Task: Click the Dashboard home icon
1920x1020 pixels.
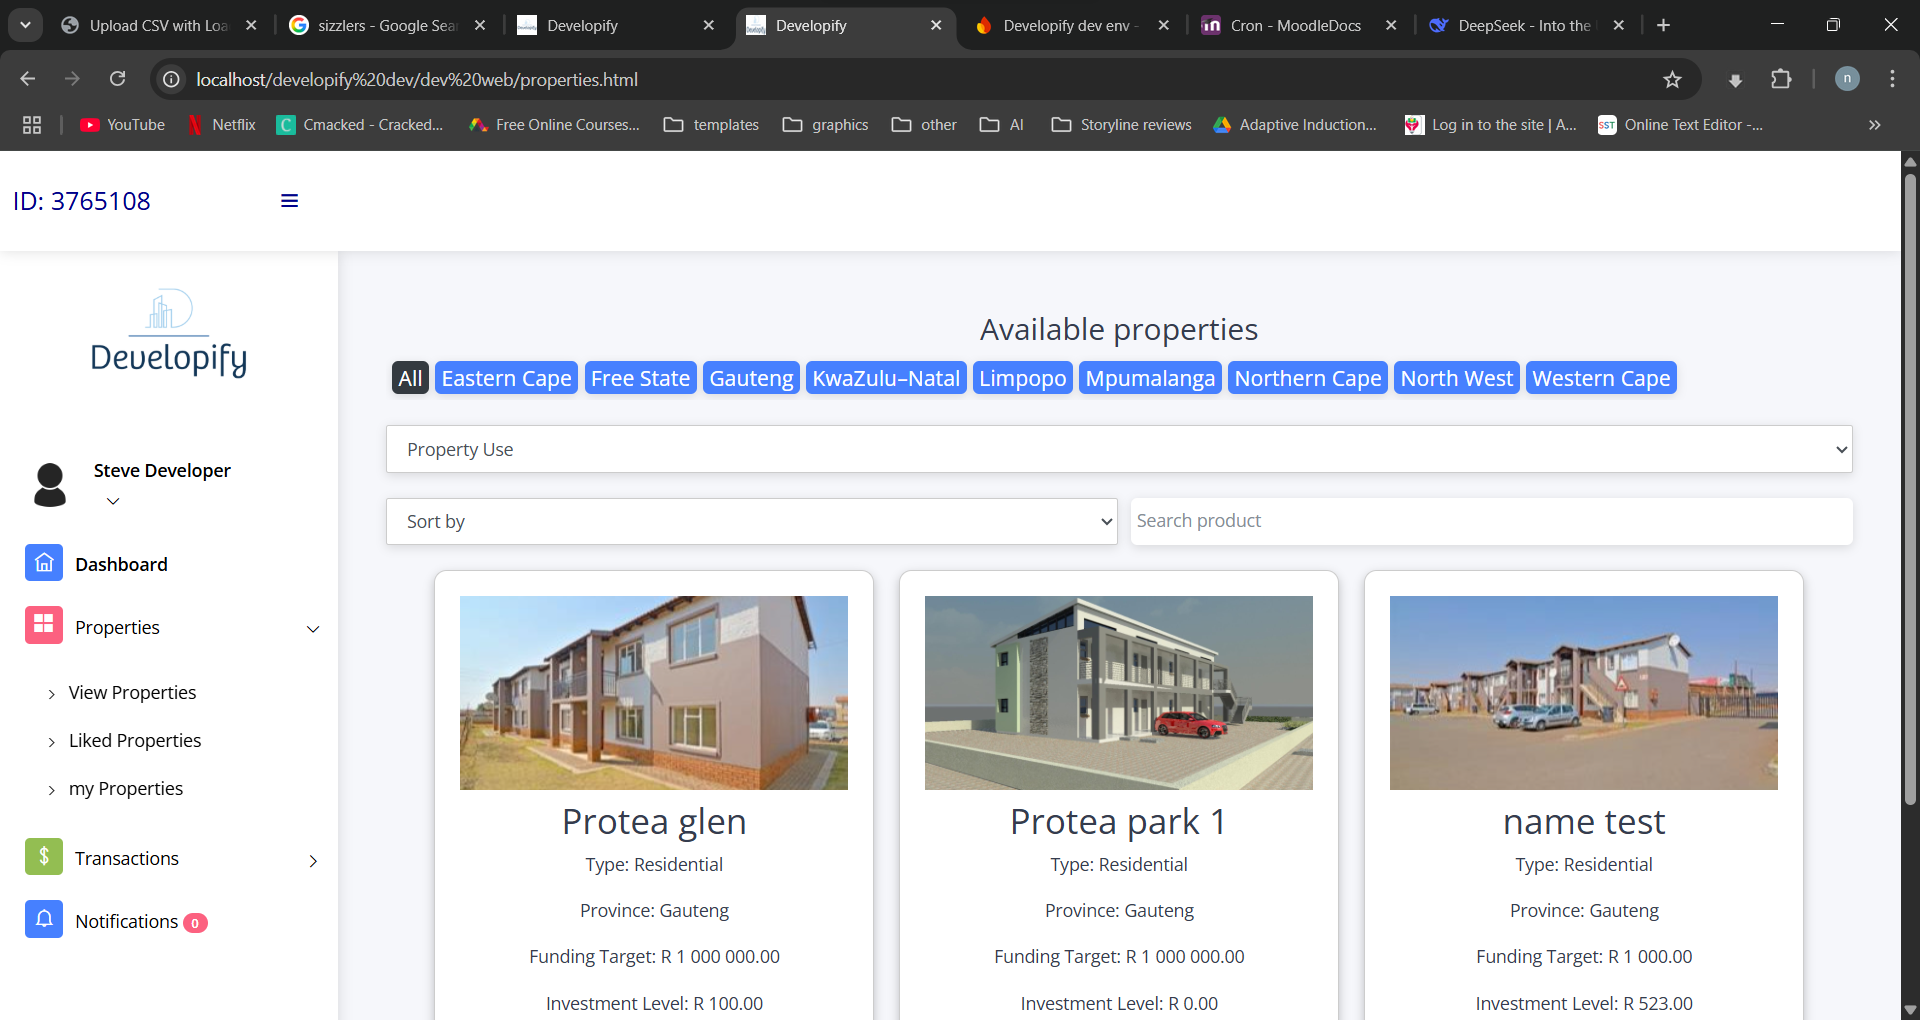Action: pyautogui.click(x=44, y=564)
